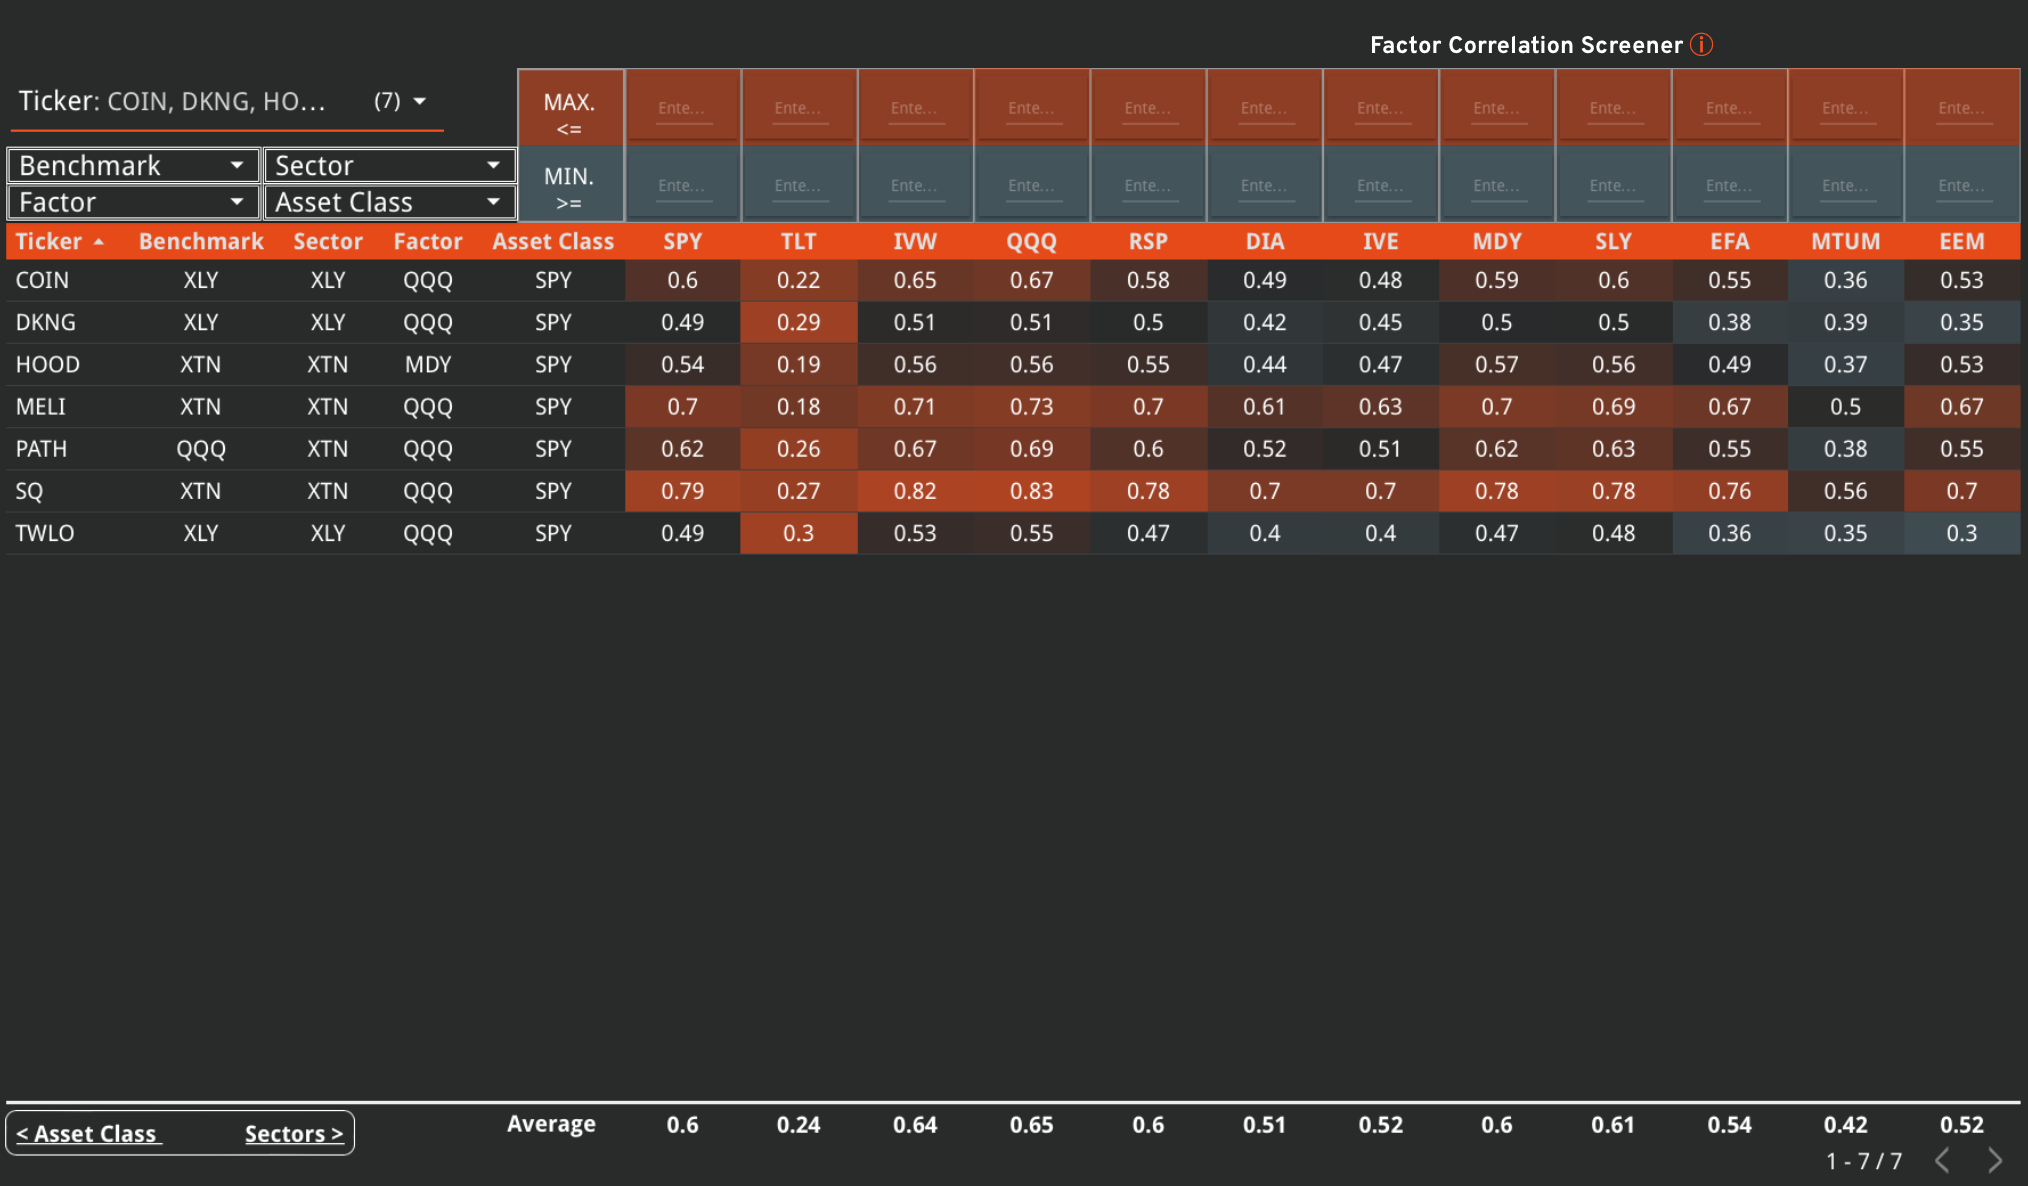
Task: Select the SQ ticker row
Action: coord(30,491)
